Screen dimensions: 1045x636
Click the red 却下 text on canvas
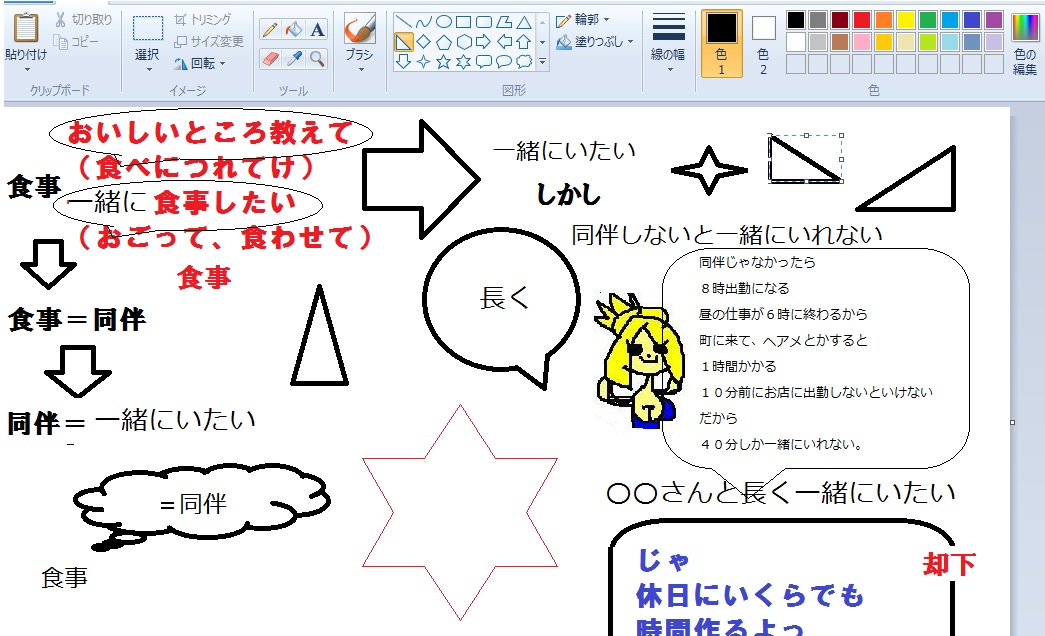click(949, 565)
